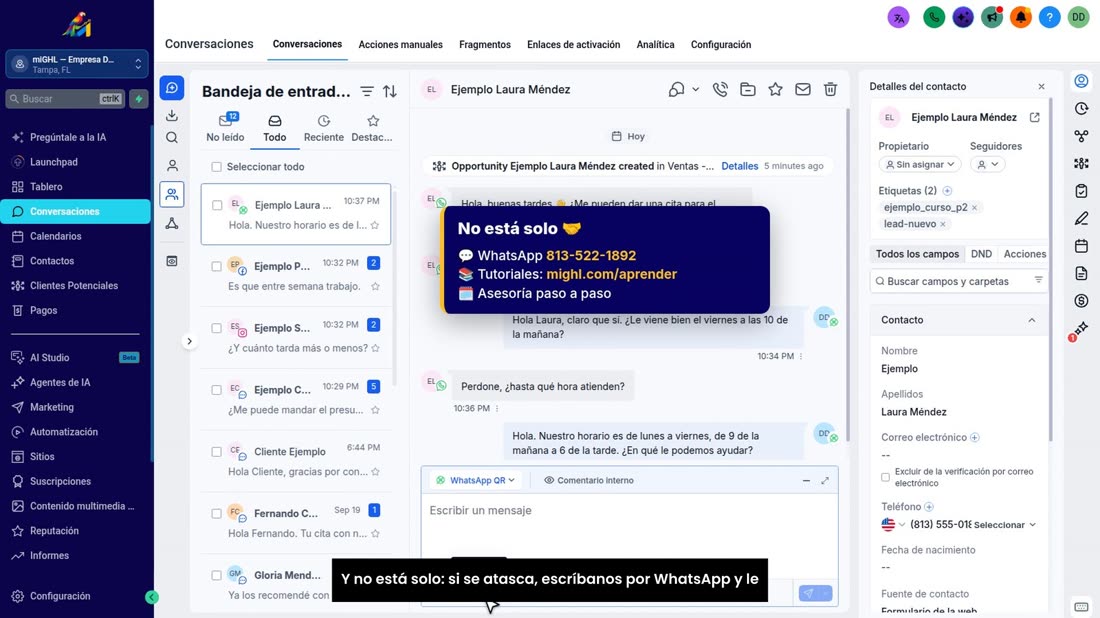Open contact in new window icon
The image size is (1100, 618).
1035,117
